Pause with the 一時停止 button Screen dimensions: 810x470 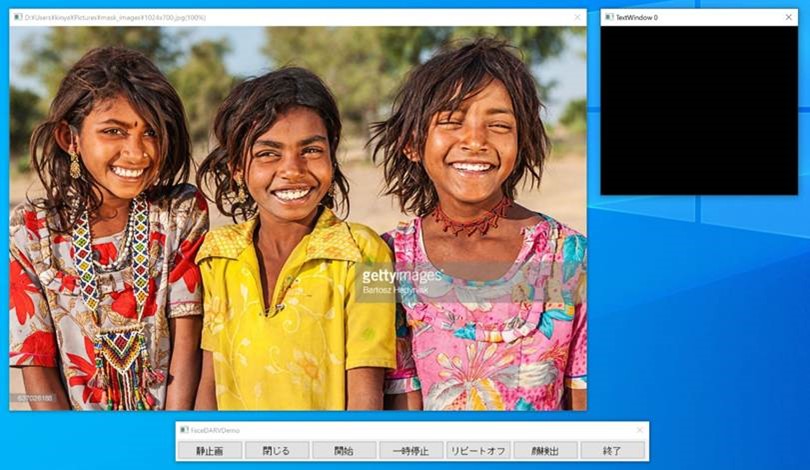click(411, 450)
